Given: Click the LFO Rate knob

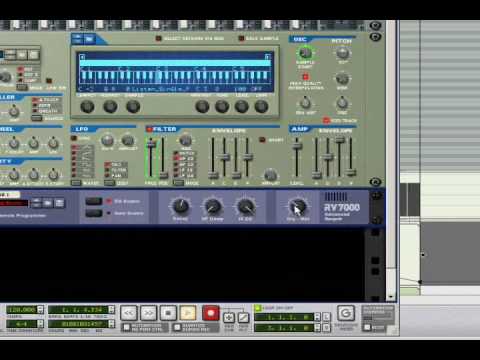Looking at the screenshot, I should pos(107,140).
